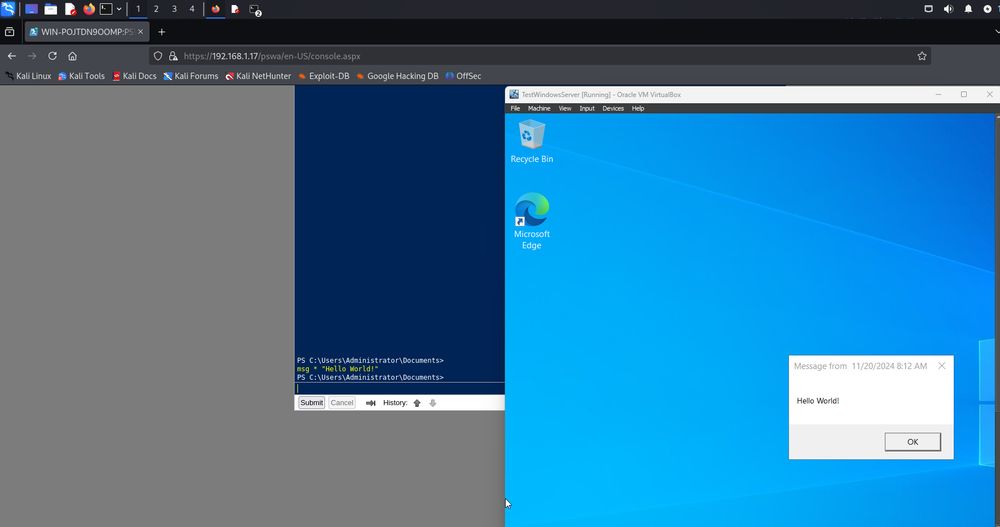Open the file manager panel launcher

pyautogui.click(x=50, y=10)
